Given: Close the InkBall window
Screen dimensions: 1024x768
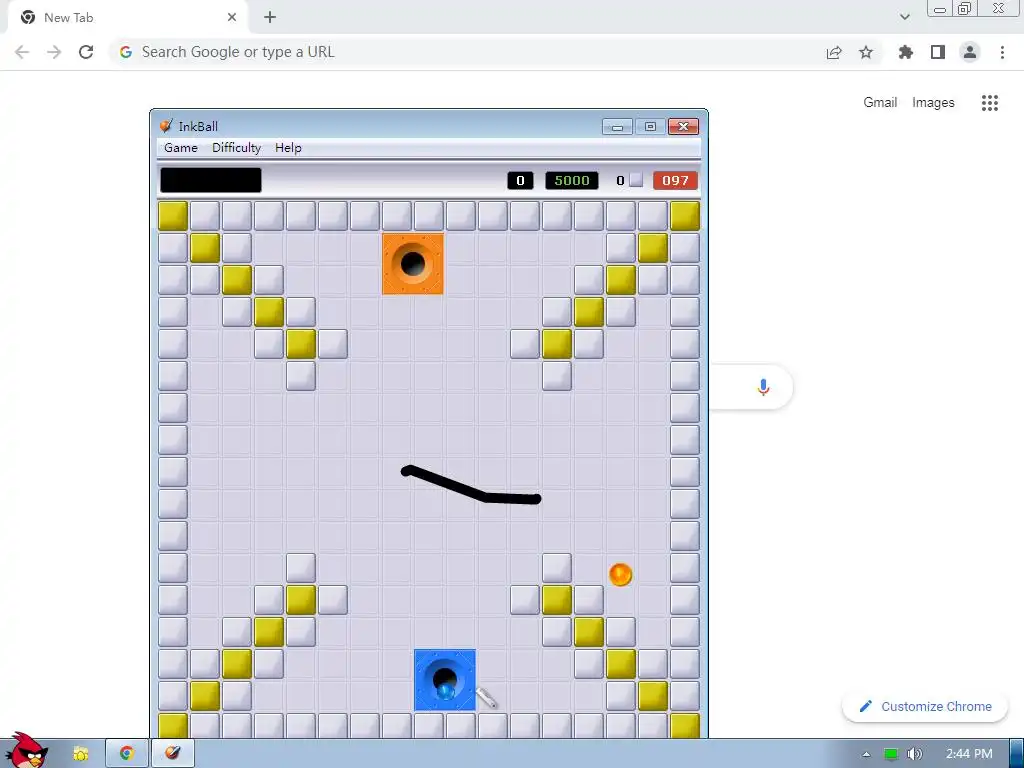Looking at the screenshot, I should tap(684, 126).
